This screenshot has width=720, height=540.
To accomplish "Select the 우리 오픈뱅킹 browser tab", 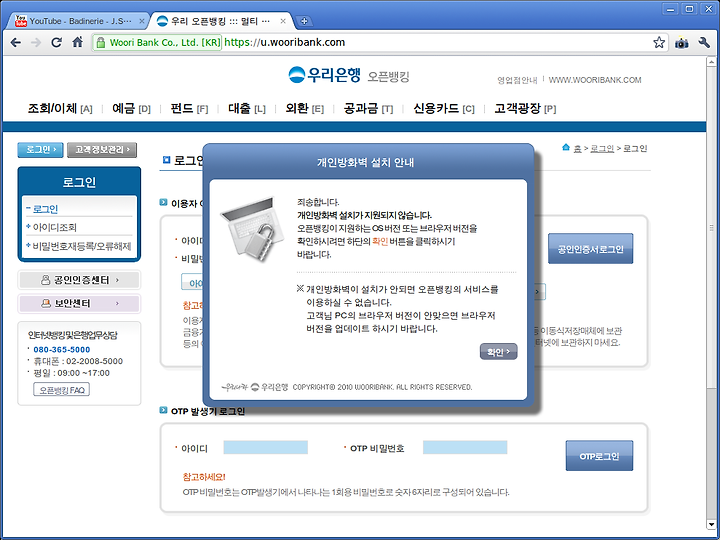I will (220, 21).
